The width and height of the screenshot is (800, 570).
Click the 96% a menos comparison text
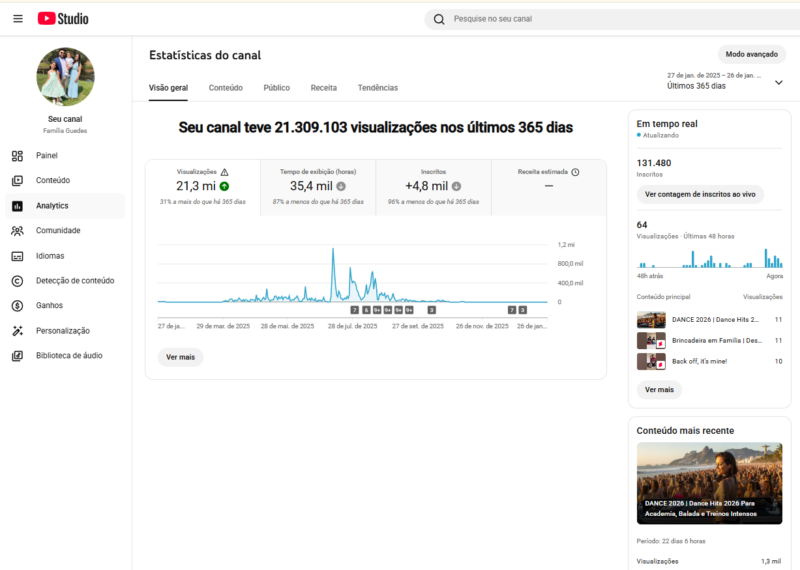(433, 202)
